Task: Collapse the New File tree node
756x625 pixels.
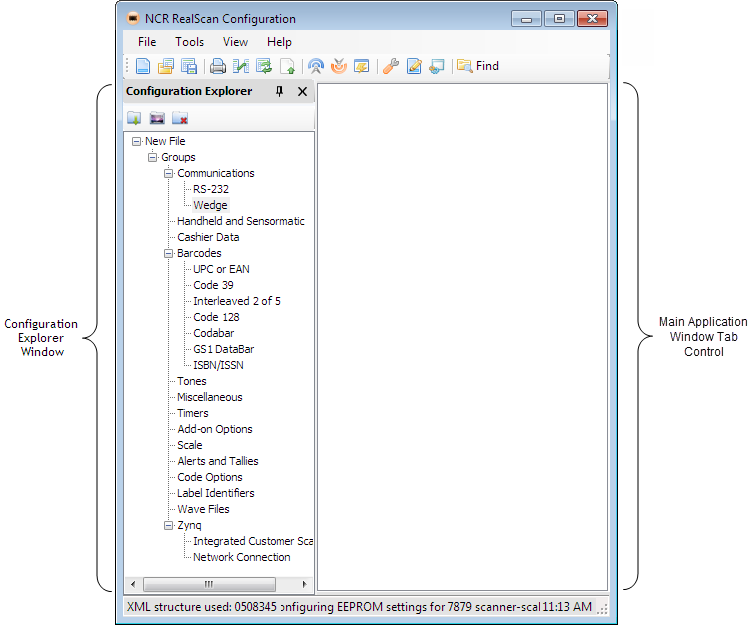Action: 136,141
